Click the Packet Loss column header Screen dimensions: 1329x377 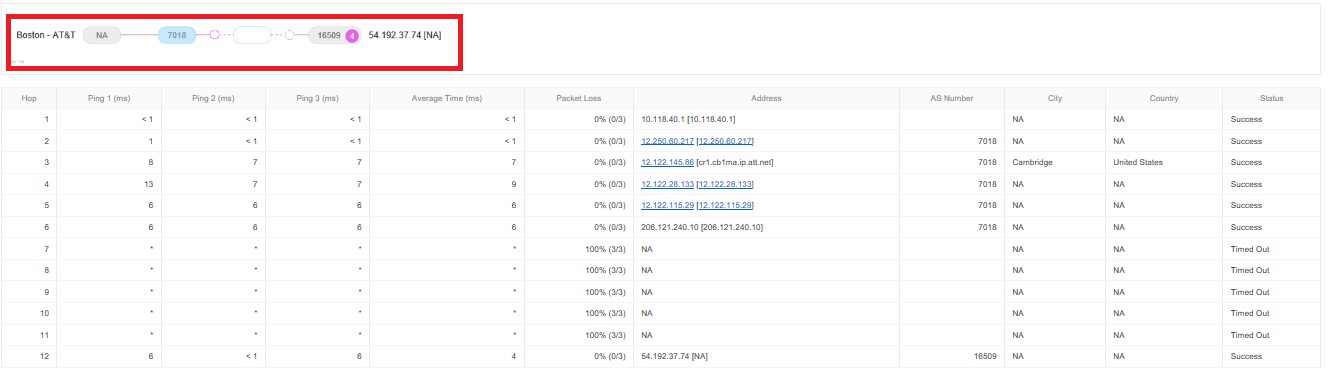579,98
